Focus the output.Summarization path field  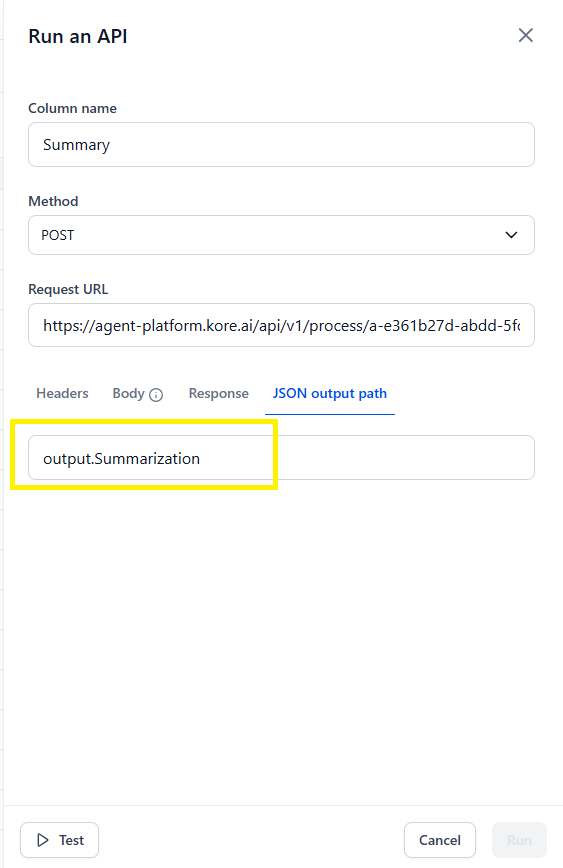click(281, 458)
